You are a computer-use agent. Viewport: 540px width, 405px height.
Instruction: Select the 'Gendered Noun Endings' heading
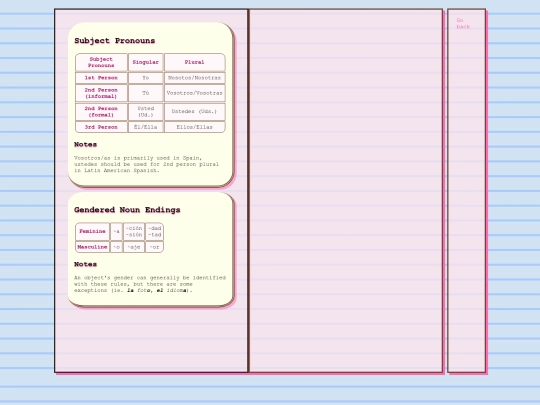click(127, 210)
